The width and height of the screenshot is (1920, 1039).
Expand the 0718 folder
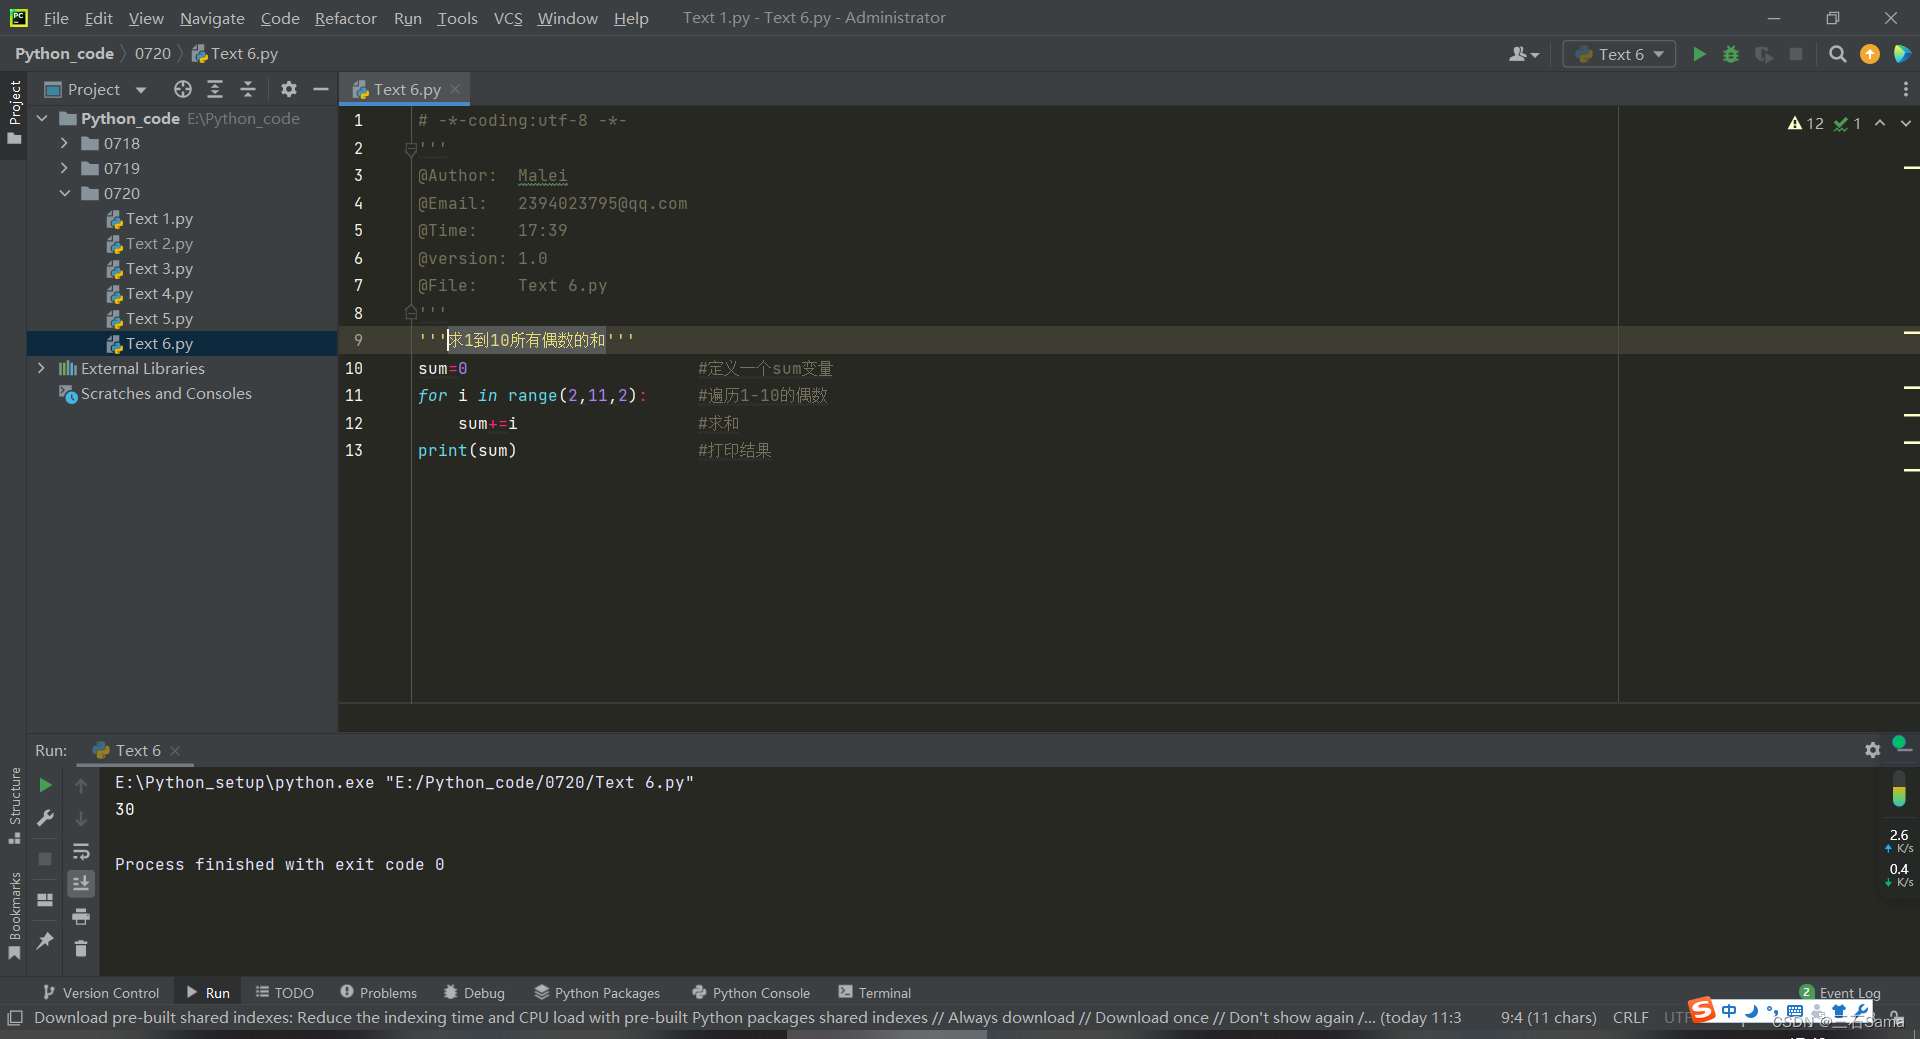64,143
